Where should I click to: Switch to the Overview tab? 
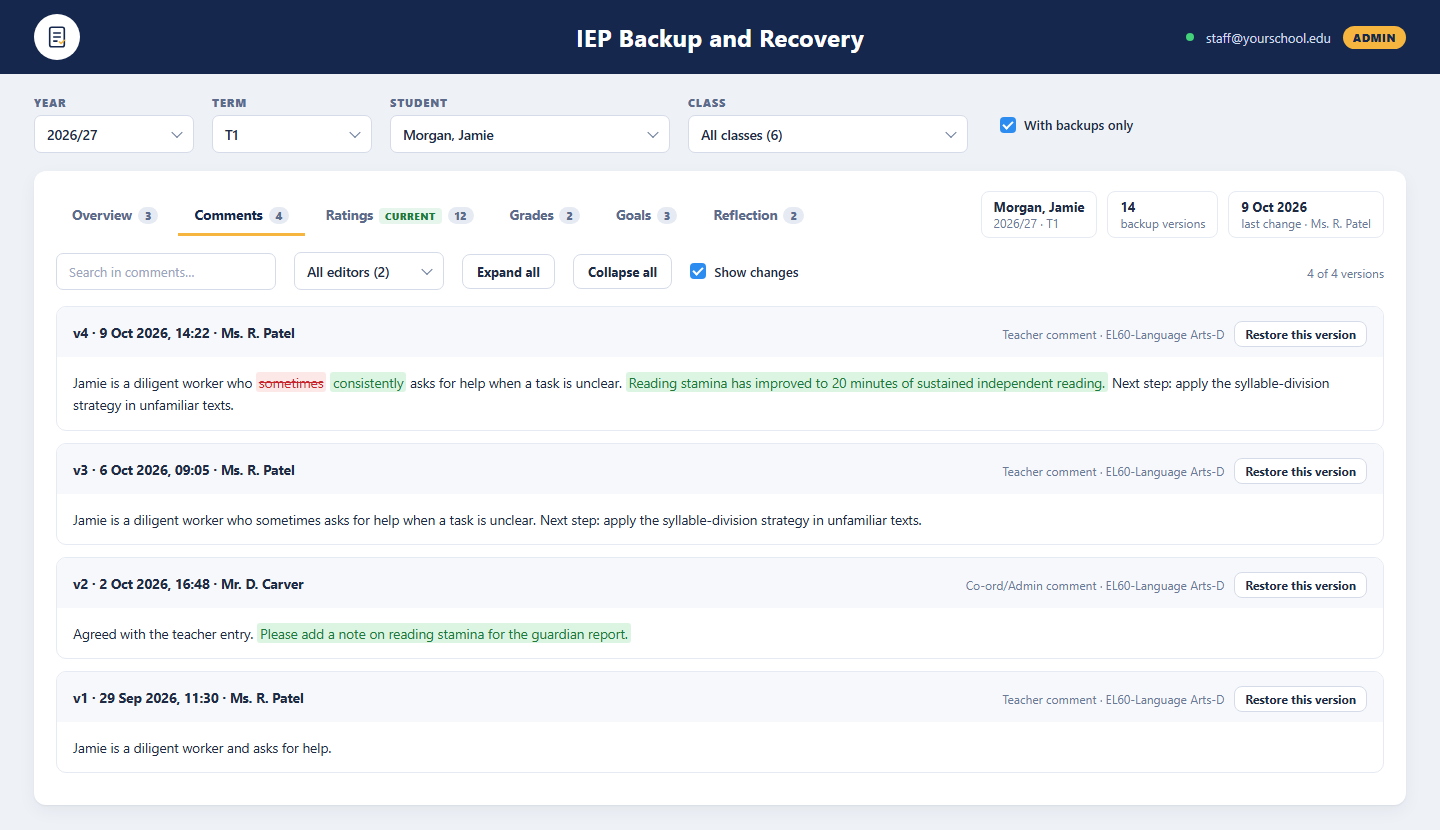click(x=114, y=215)
